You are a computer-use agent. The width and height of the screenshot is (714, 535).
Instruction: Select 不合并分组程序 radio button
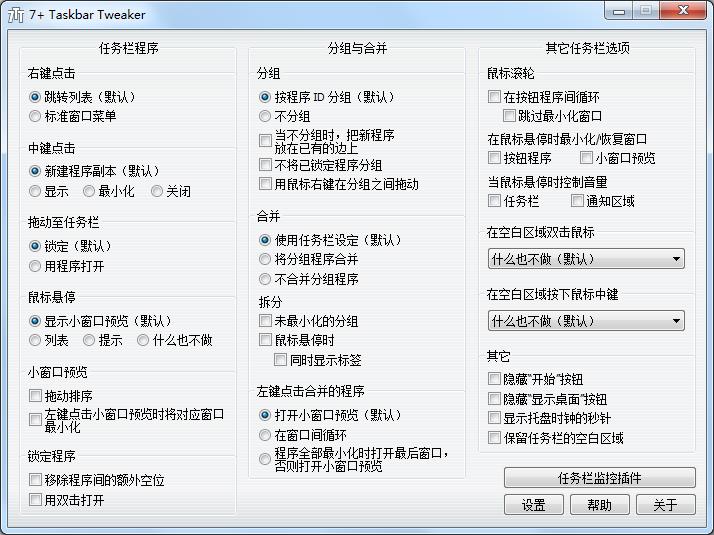(x=265, y=279)
